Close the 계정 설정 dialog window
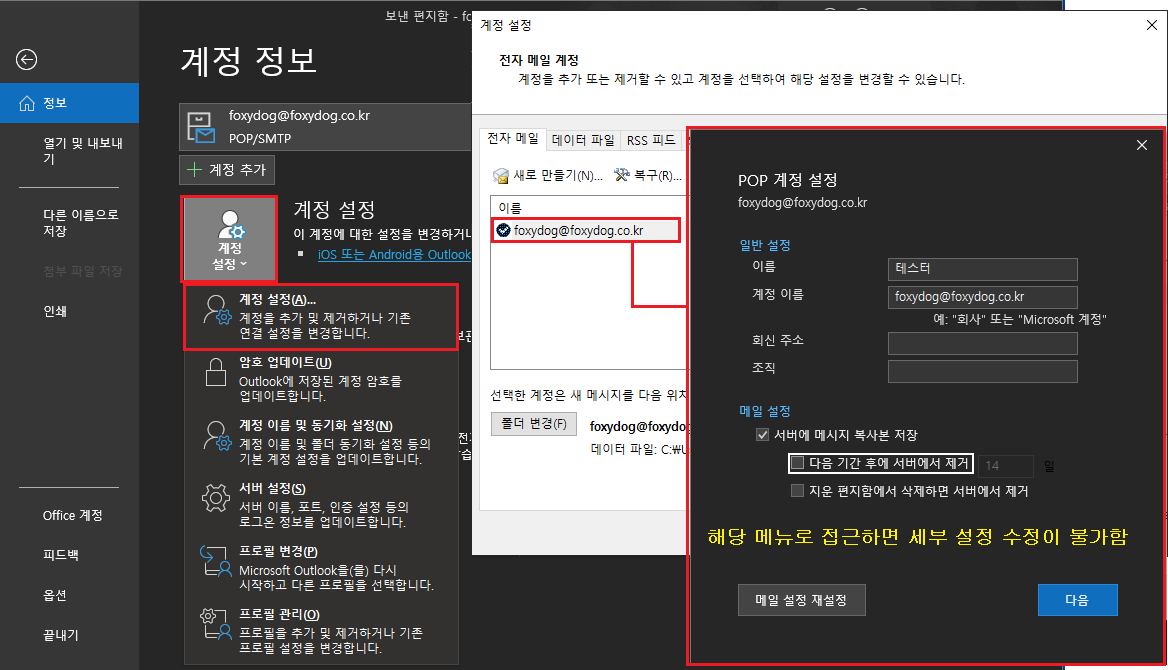The image size is (1168, 670). tap(1152, 25)
